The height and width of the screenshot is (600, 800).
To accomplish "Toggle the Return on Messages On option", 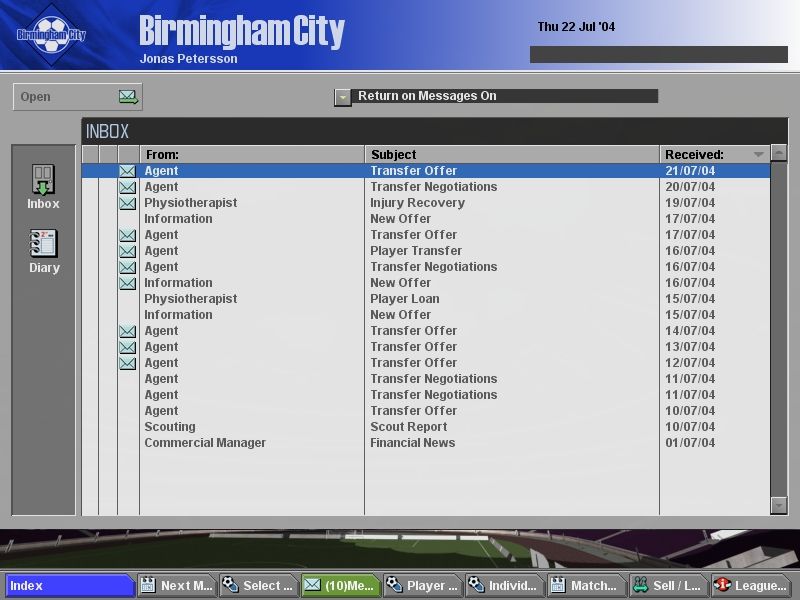I will [343, 97].
